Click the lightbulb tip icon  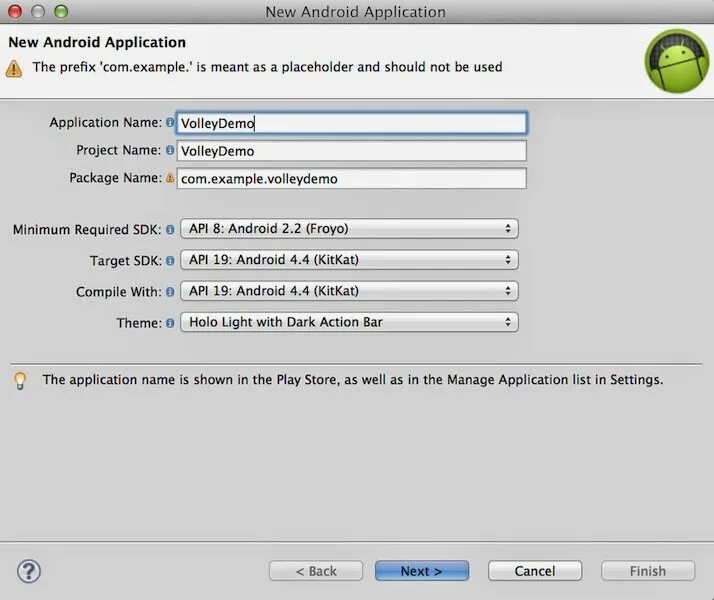(20, 381)
